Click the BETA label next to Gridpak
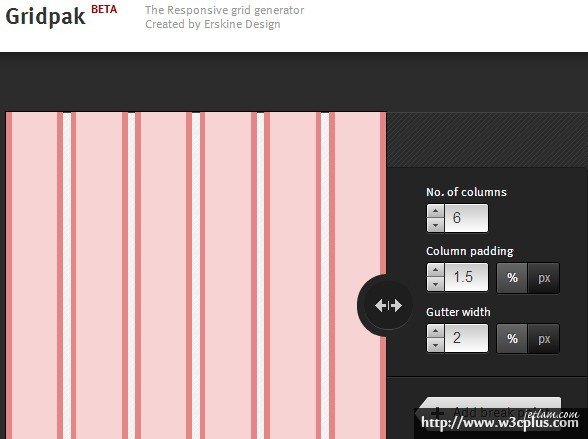 click(x=104, y=9)
